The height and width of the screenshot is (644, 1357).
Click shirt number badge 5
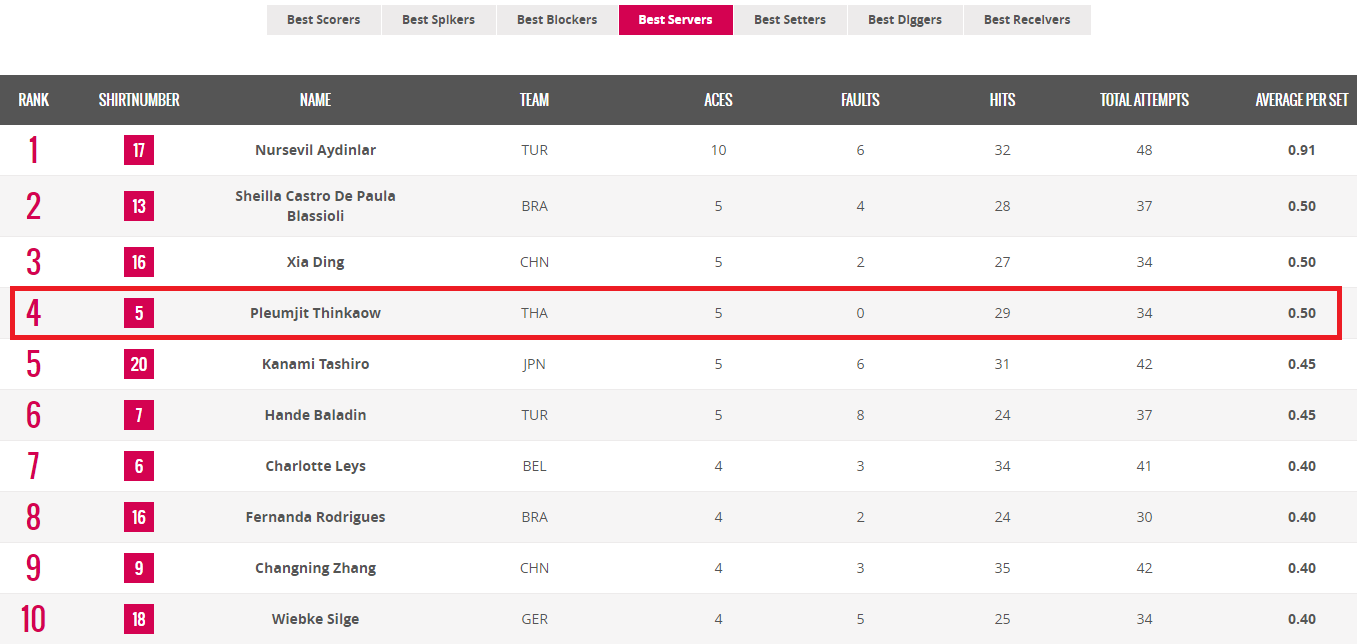(x=139, y=314)
